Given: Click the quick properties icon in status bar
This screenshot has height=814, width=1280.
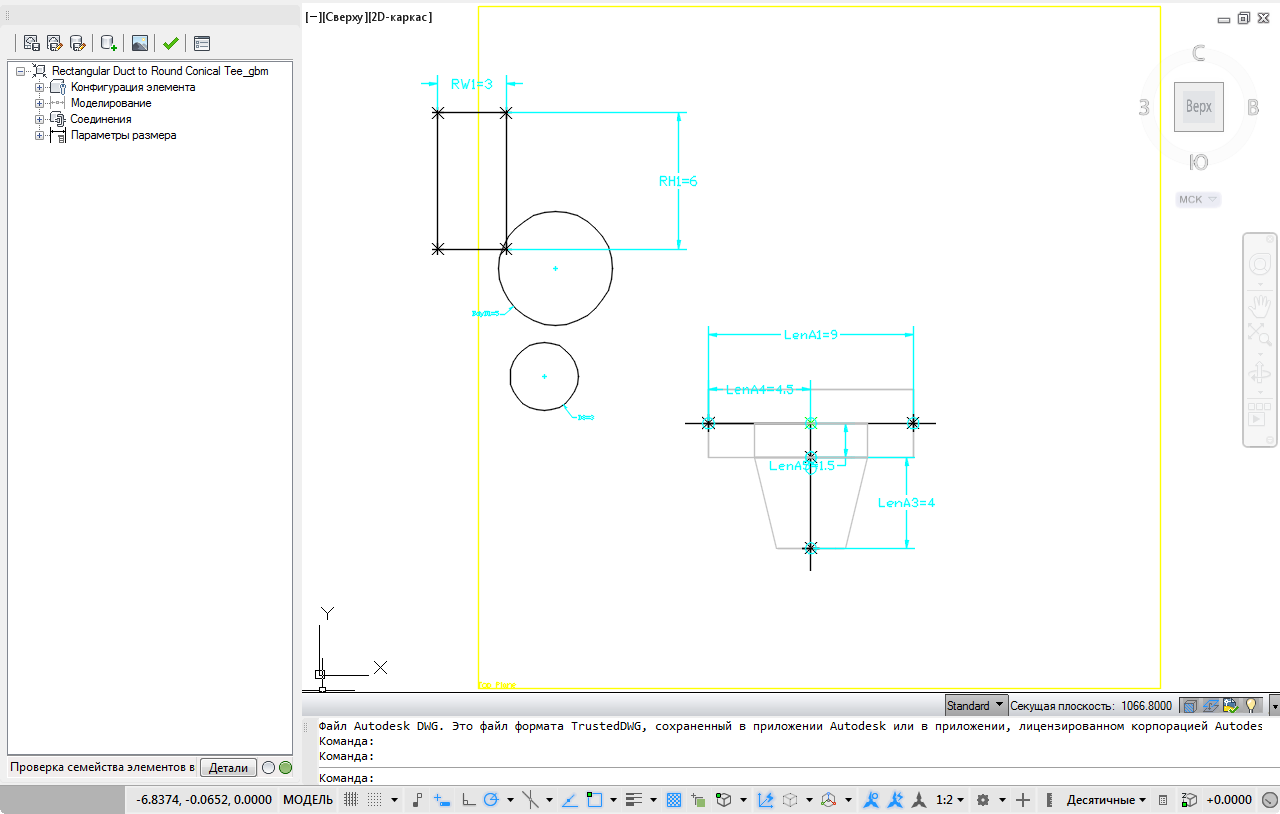Looking at the screenshot, I should tap(1163, 800).
